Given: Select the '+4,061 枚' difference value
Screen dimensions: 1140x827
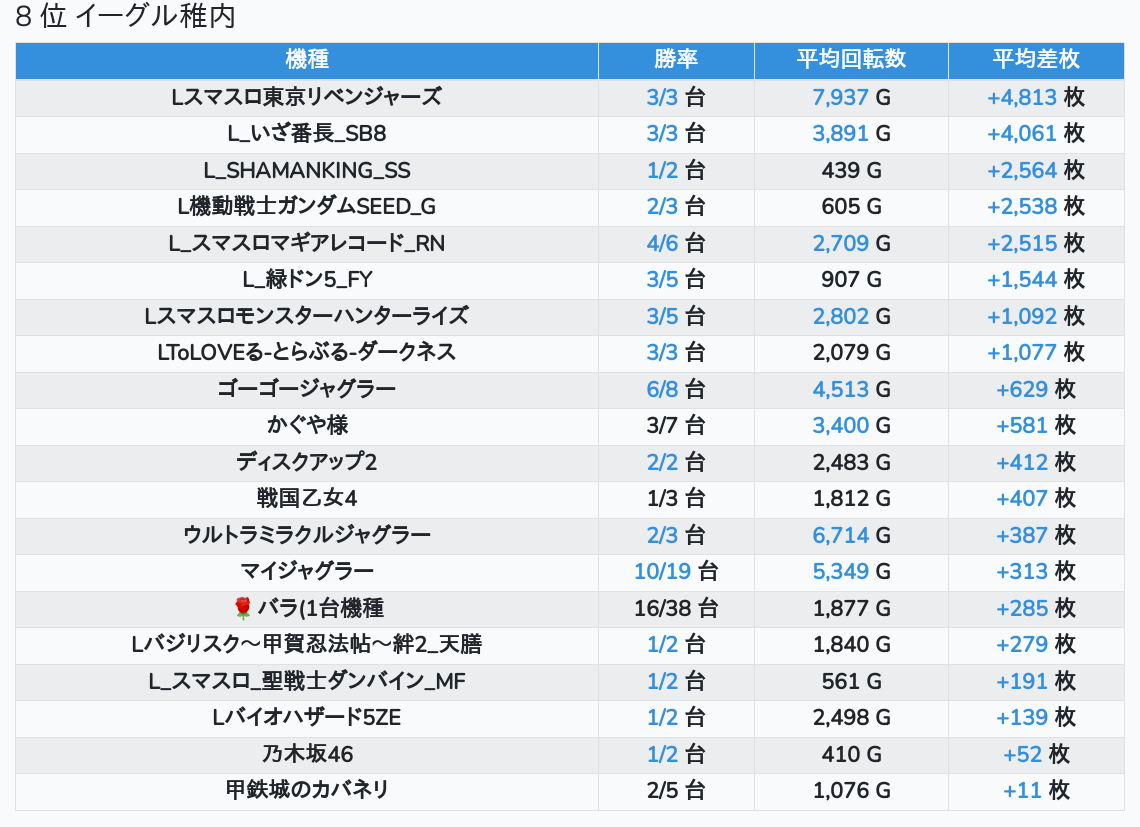Looking at the screenshot, I should tap(1036, 134).
